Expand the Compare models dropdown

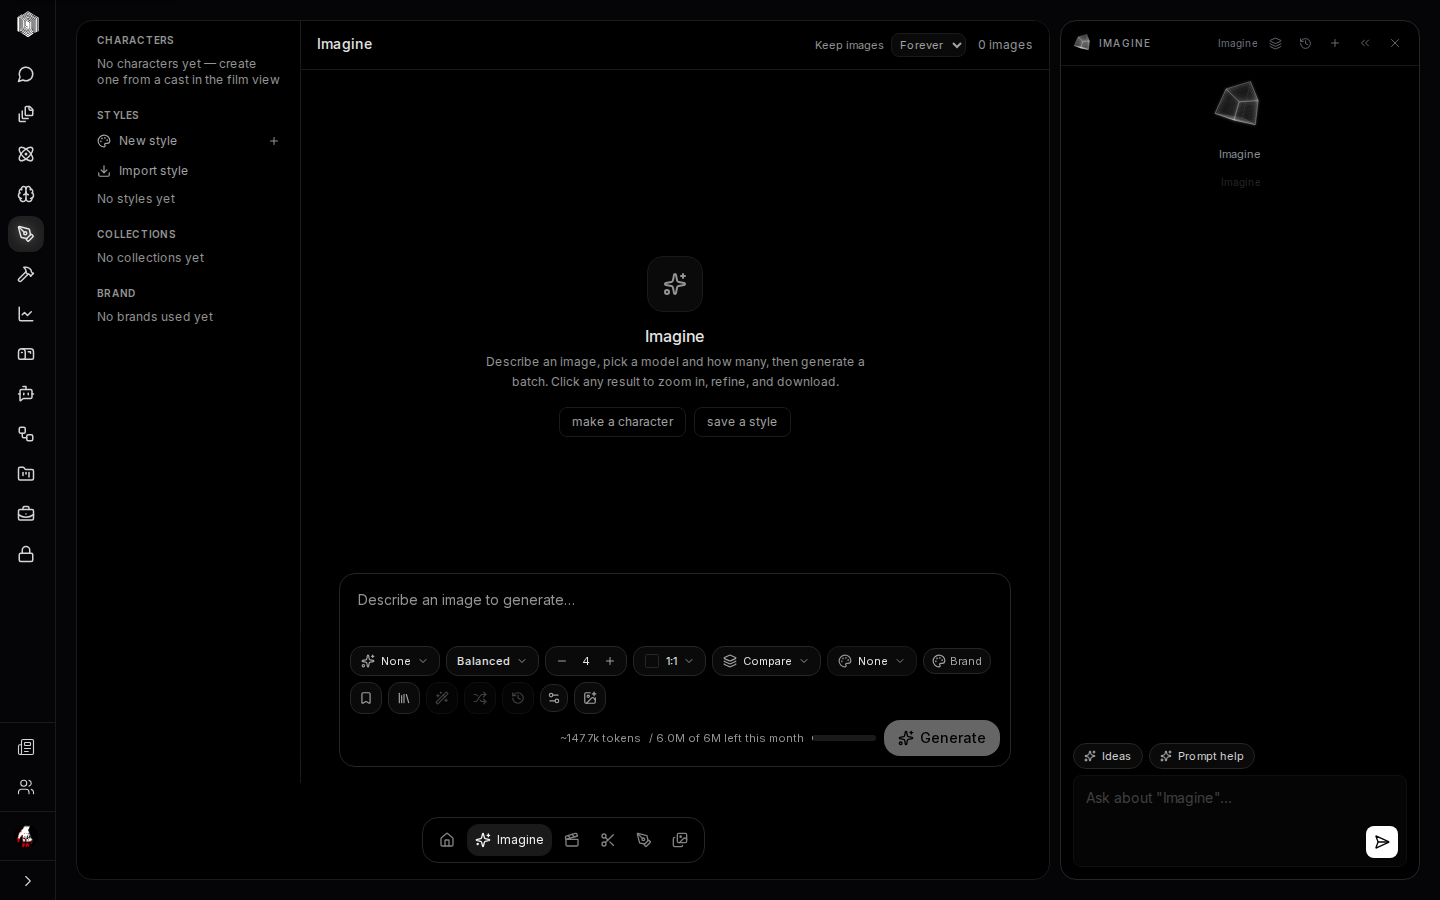pyautogui.click(x=766, y=661)
